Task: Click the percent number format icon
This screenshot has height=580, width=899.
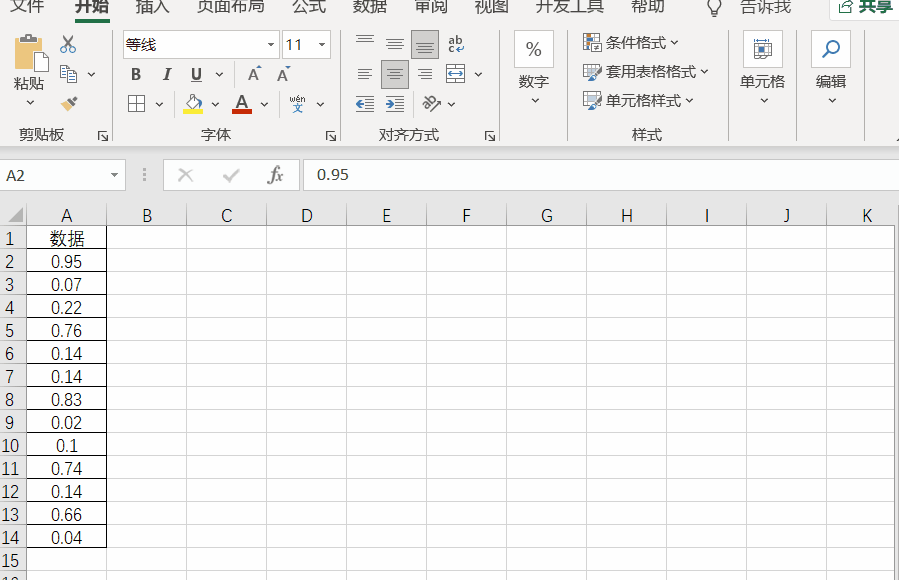Action: pos(534,49)
